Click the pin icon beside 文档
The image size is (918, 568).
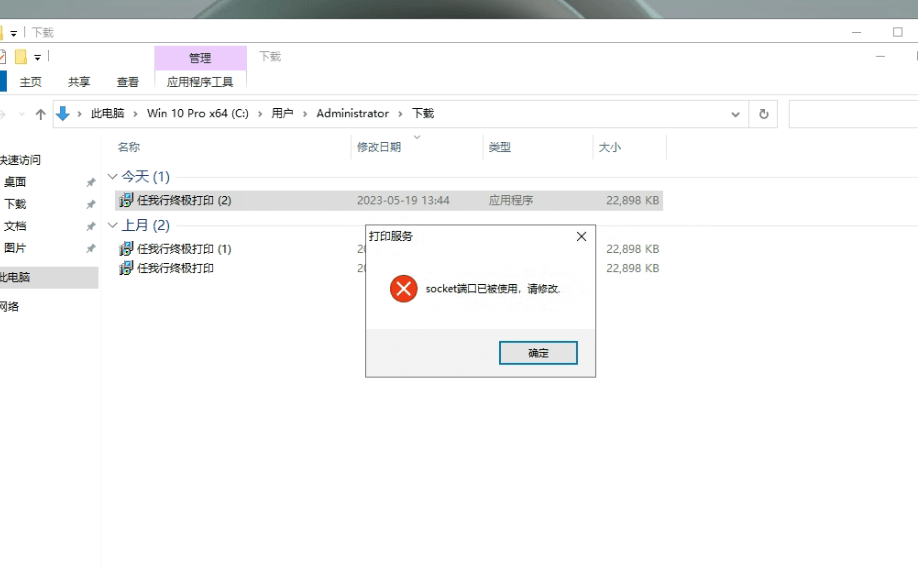click(90, 227)
